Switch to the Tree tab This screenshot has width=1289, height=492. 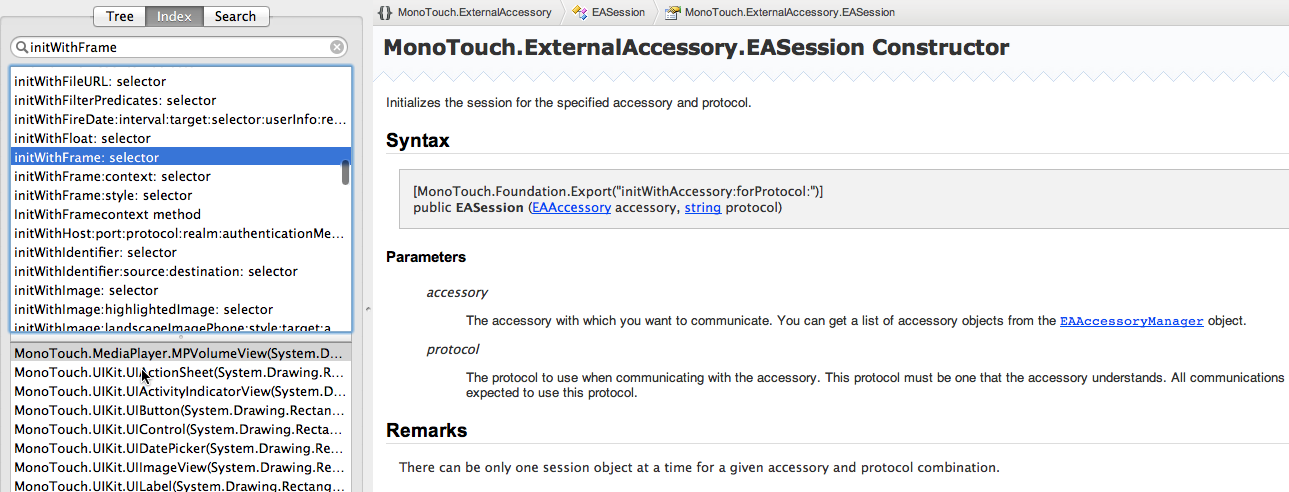point(120,16)
